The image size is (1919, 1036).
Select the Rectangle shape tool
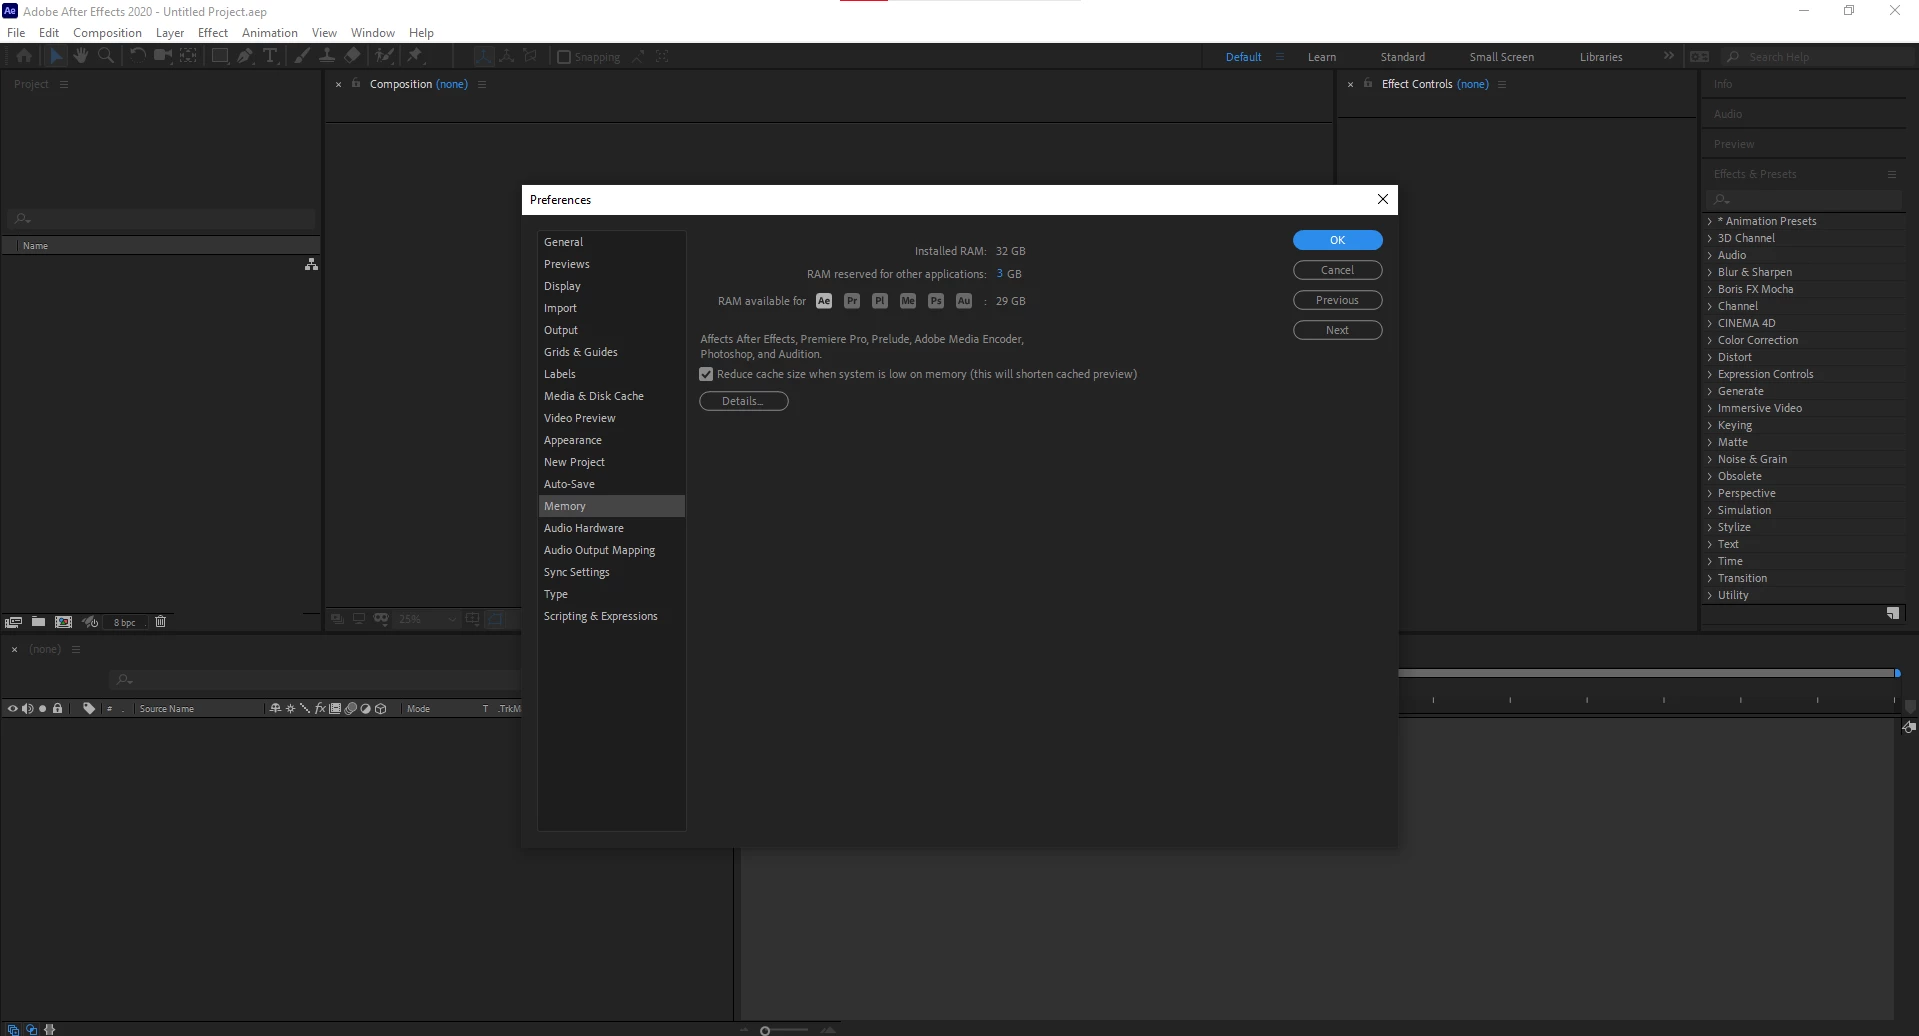(x=219, y=56)
